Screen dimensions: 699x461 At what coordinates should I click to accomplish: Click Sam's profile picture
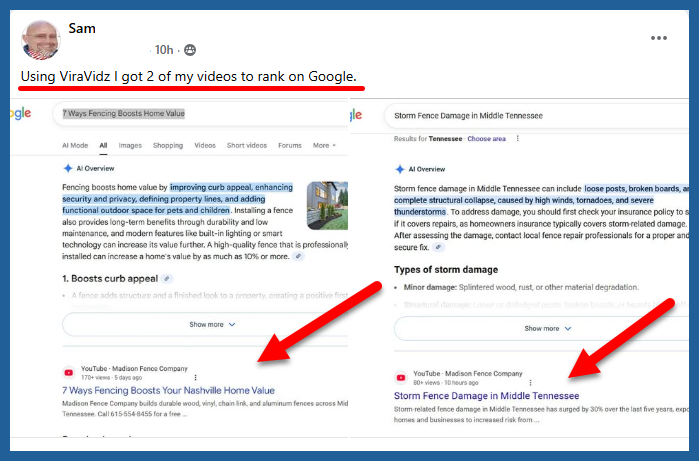tap(40, 39)
